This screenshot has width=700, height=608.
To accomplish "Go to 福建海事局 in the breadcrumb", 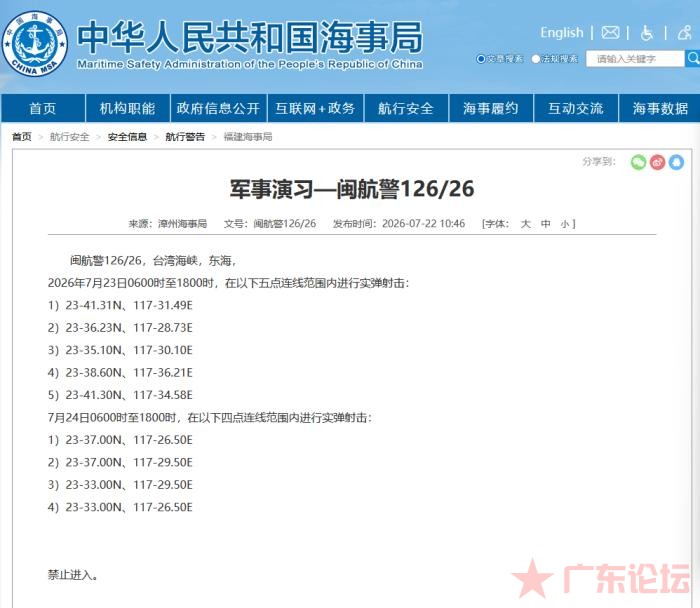I will click(x=248, y=137).
